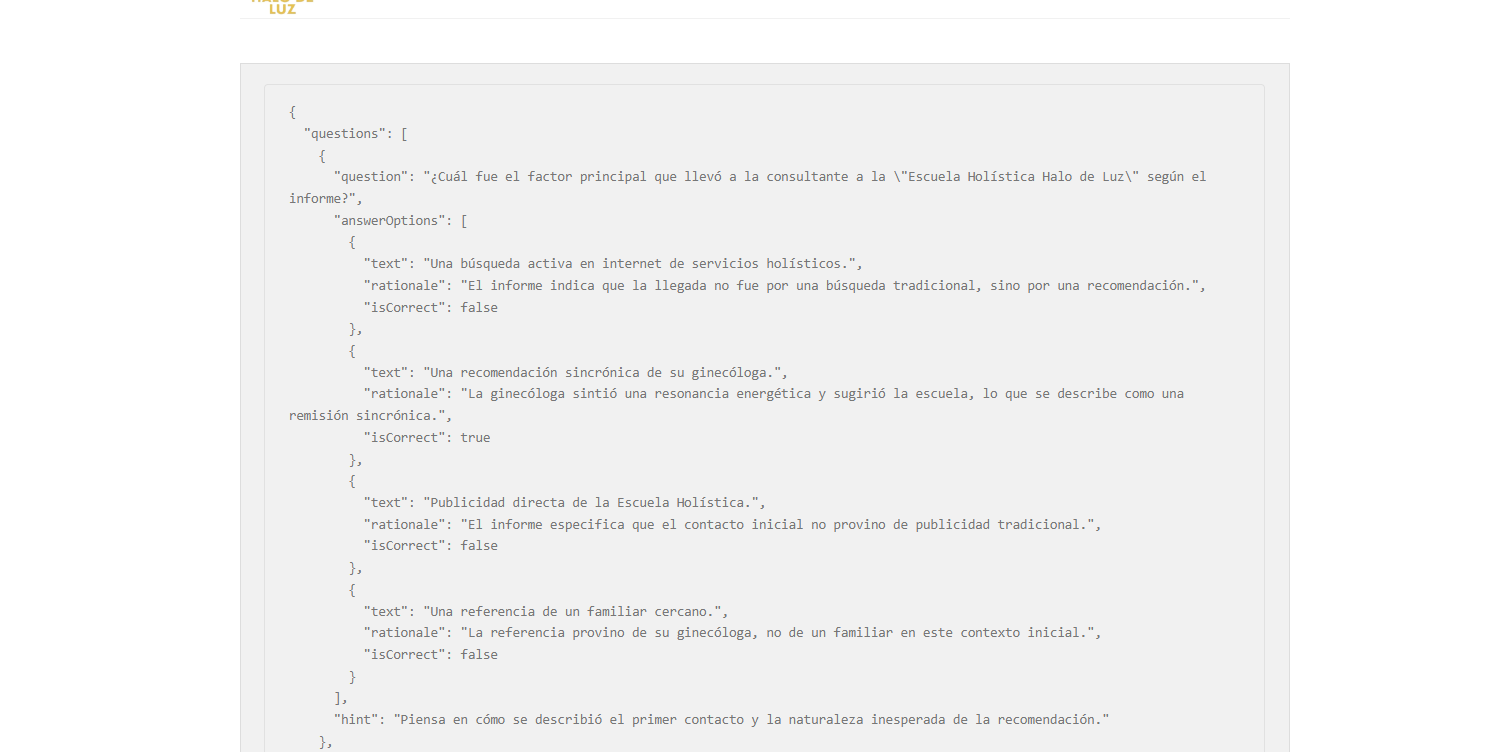This screenshot has width=1490, height=752.
Task: Select text "Una referencia de un familiar cercano."
Action: coord(575,611)
